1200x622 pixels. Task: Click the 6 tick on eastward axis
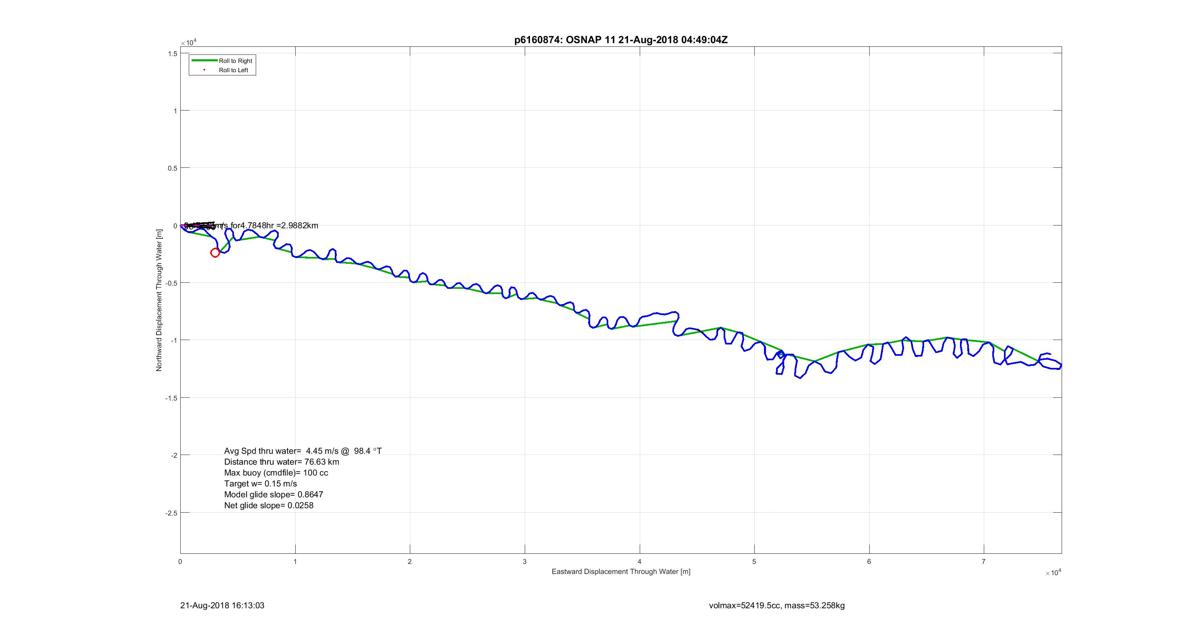point(870,562)
